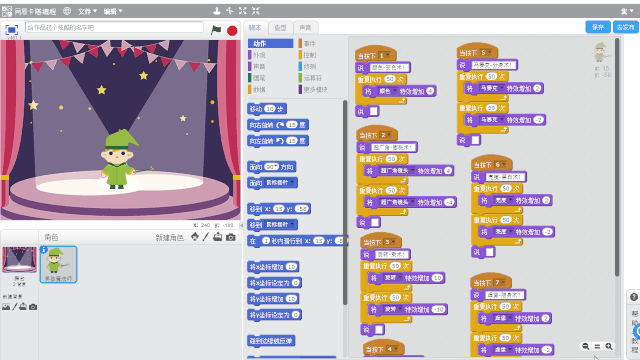Zoom out the scripts area
Viewport: 640px width, 360px height.
tap(586, 347)
